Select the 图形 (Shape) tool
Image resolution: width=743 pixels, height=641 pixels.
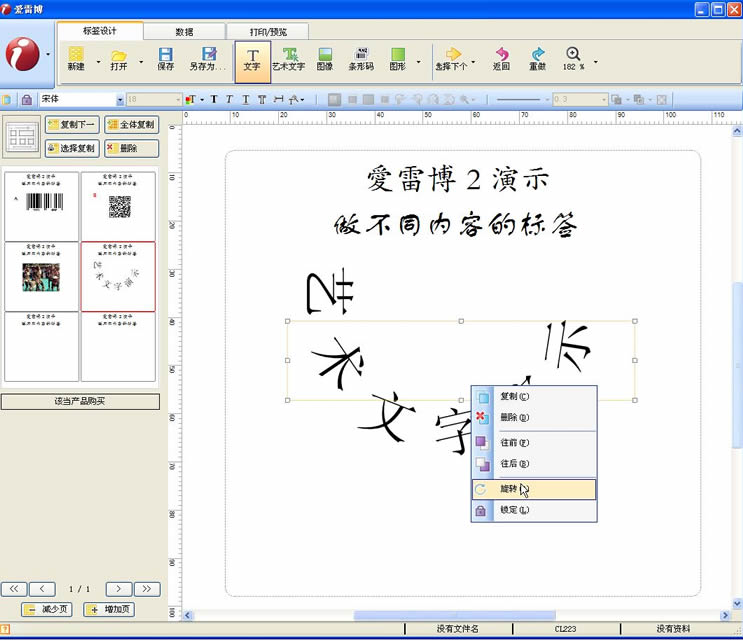tap(398, 59)
